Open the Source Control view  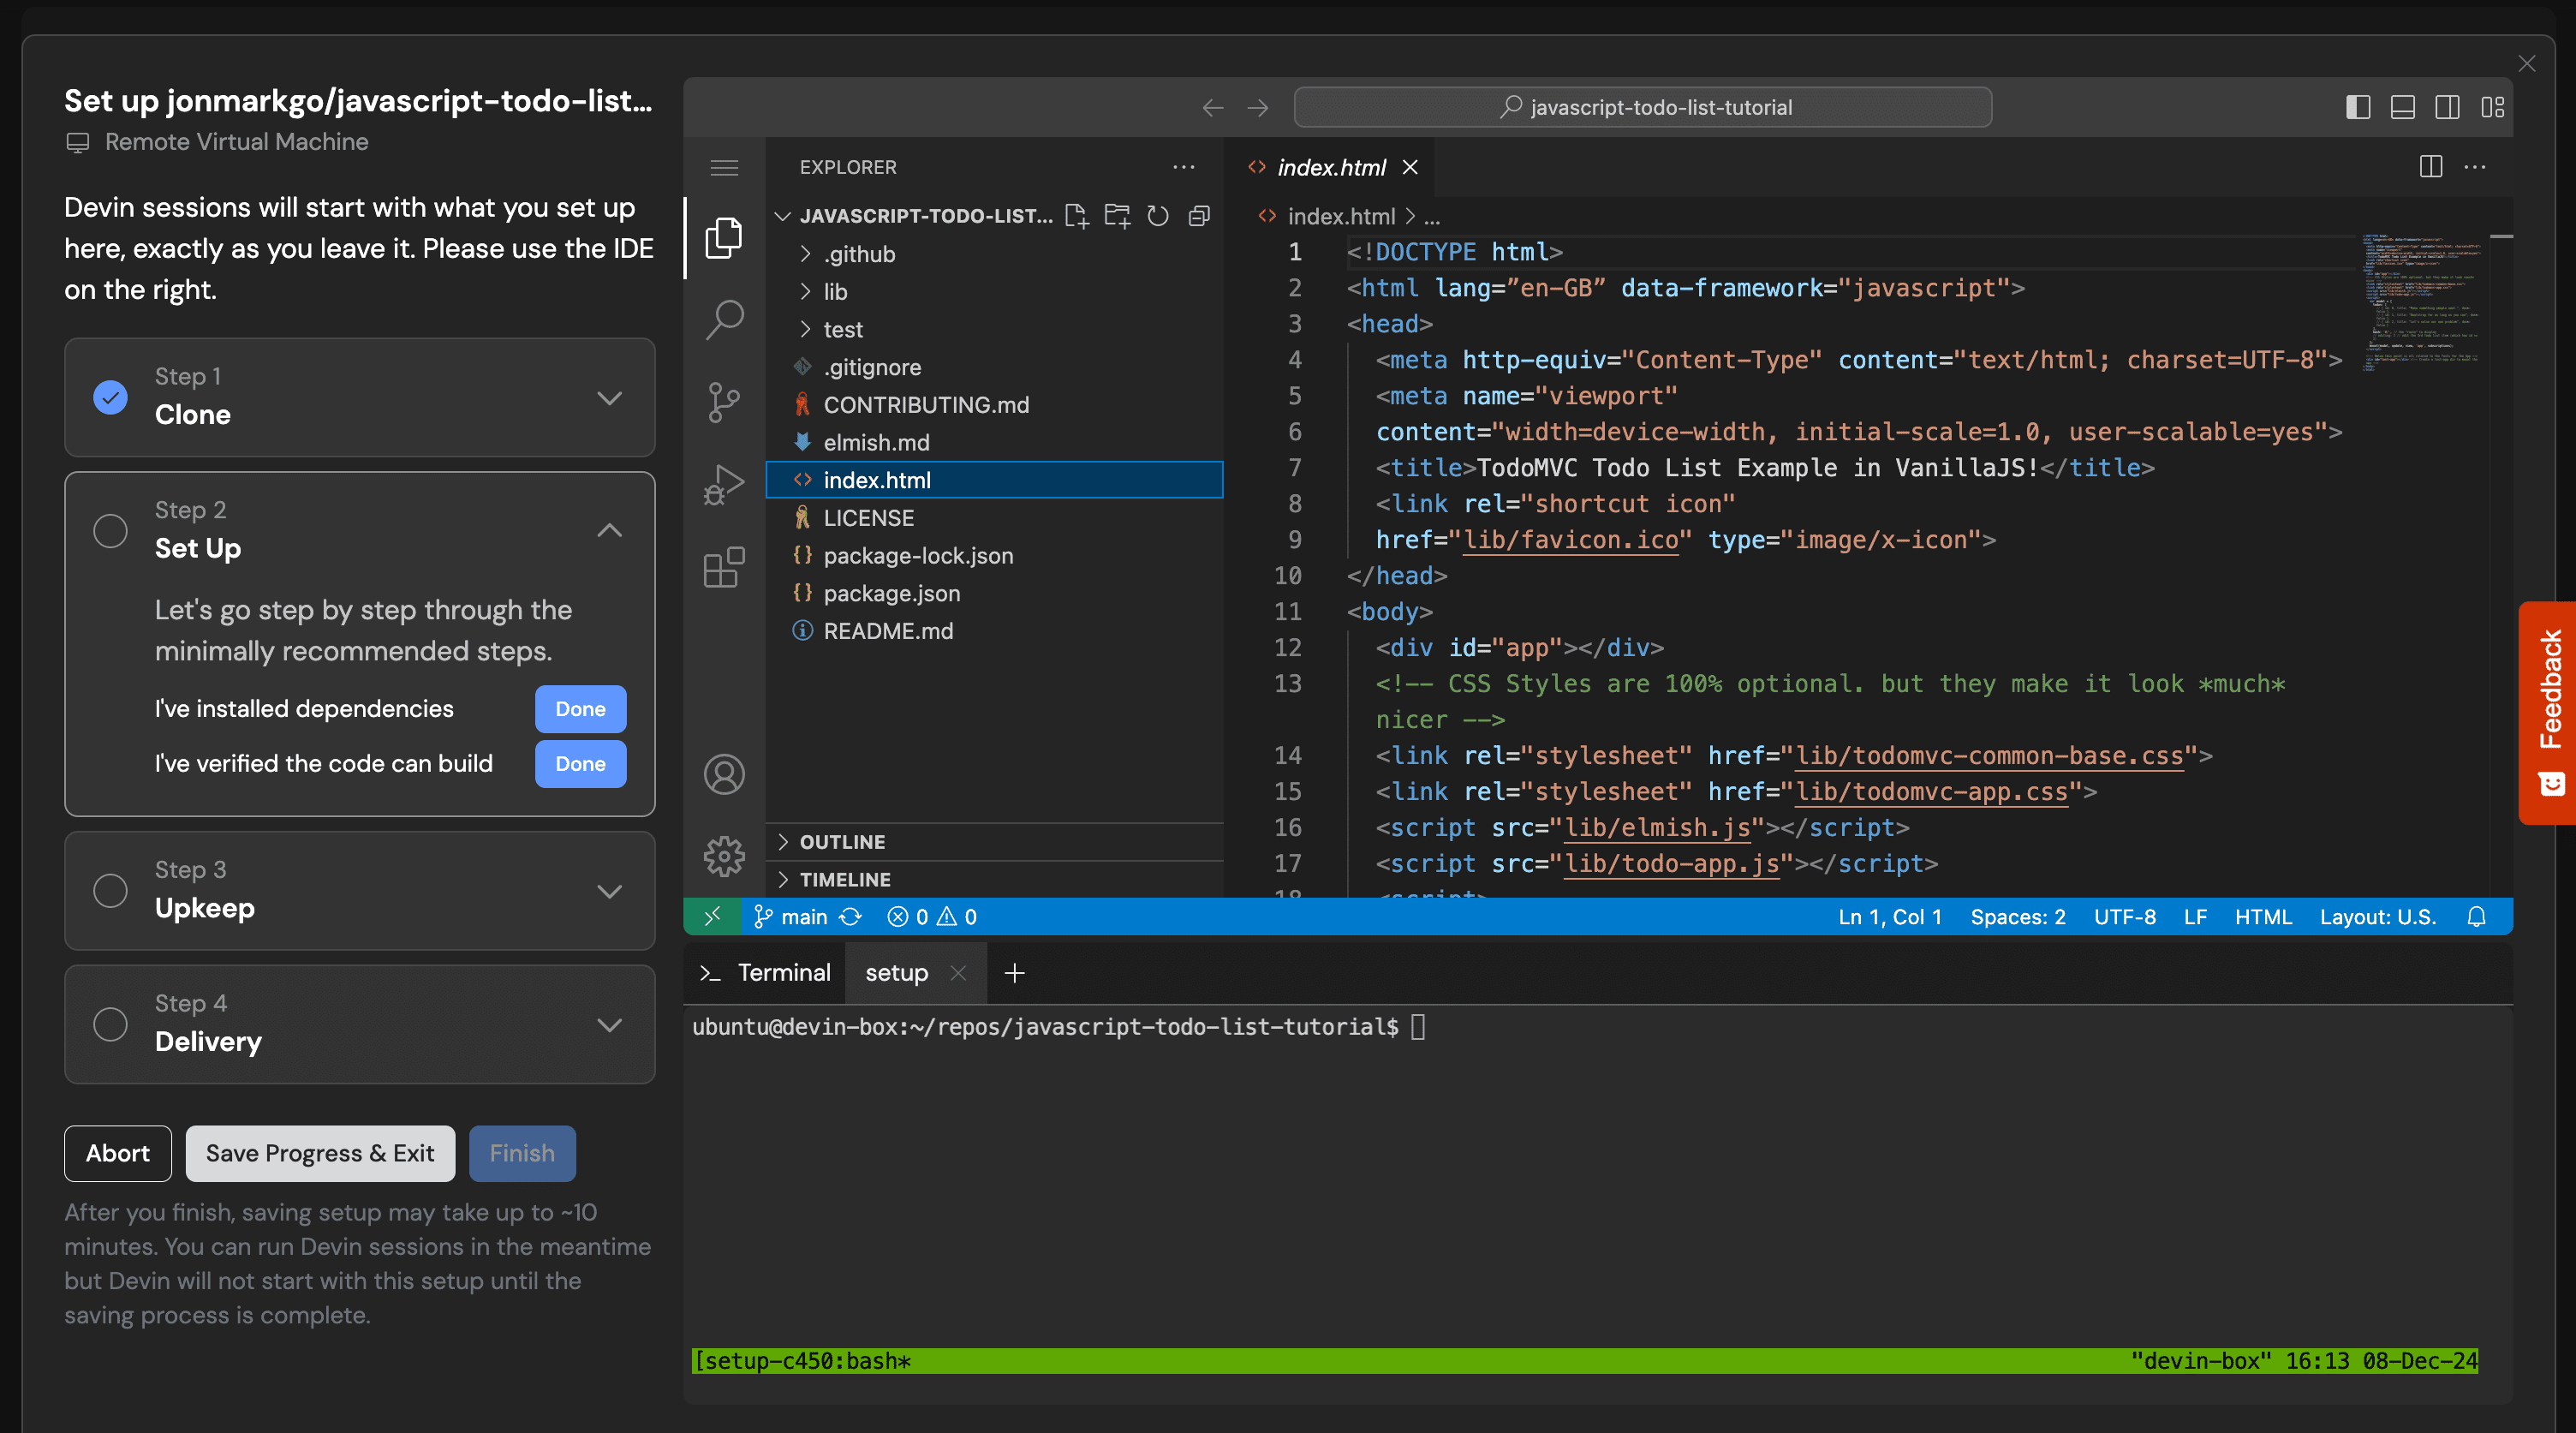(x=724, y=403)
